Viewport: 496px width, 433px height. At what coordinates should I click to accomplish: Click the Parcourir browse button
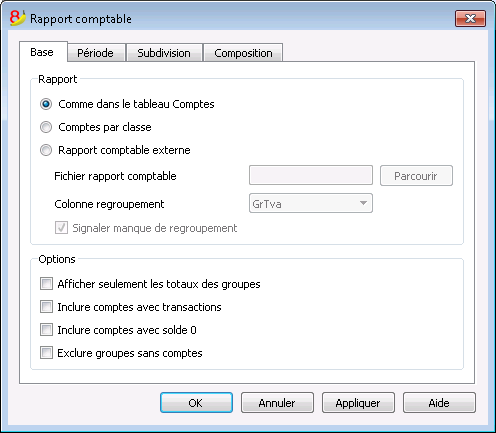tap(416, 176)
